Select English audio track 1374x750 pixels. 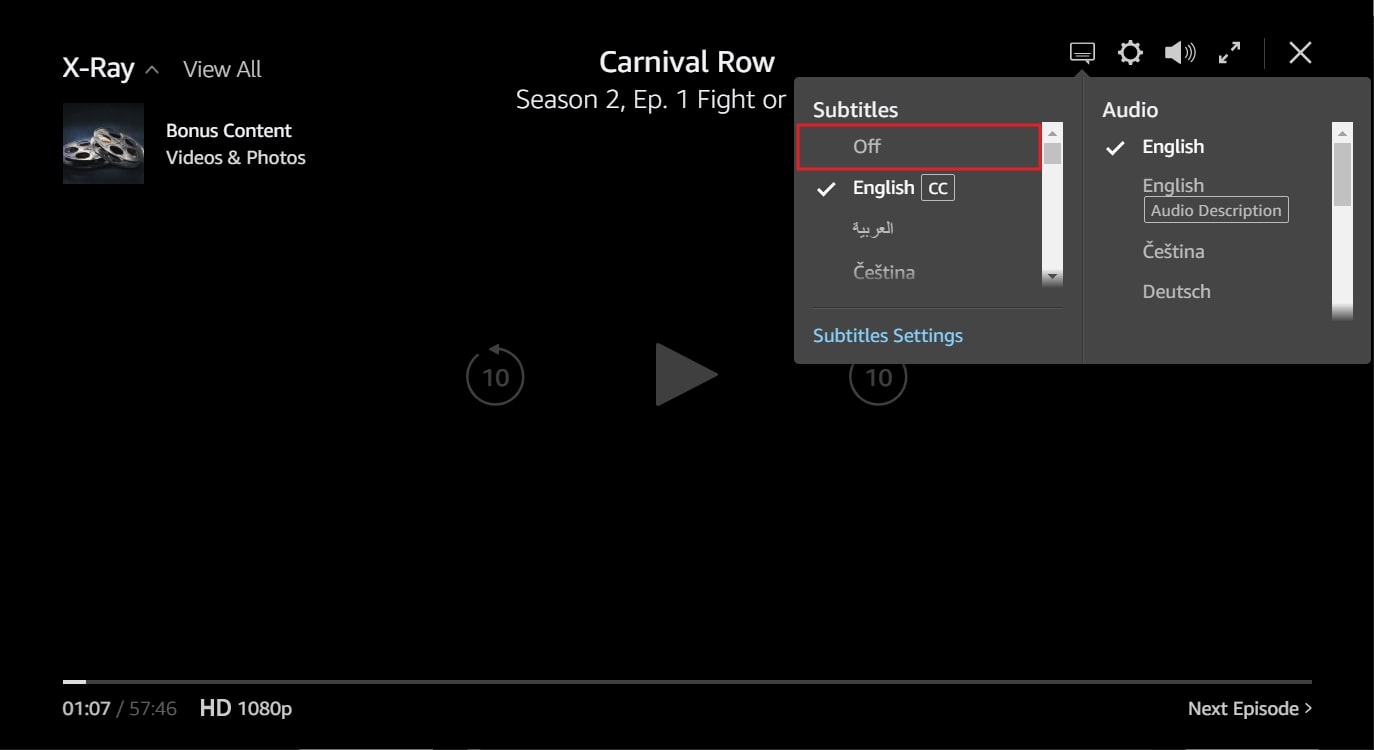[1173, 147]
